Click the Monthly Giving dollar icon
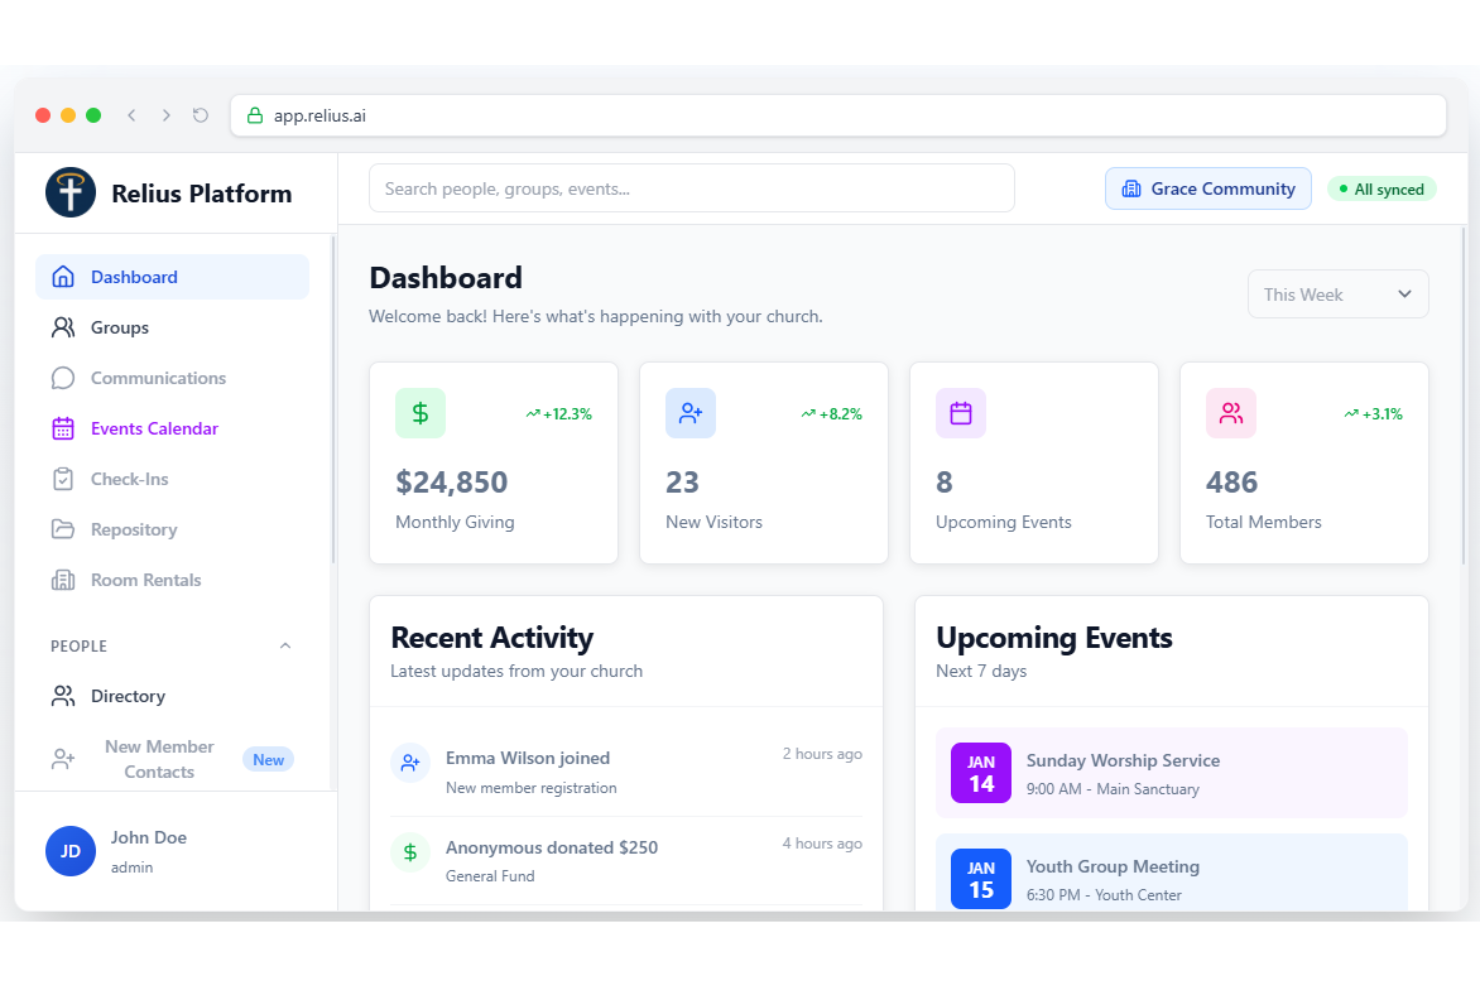Screen dimensions: 1480x987 tap(420, 413)
